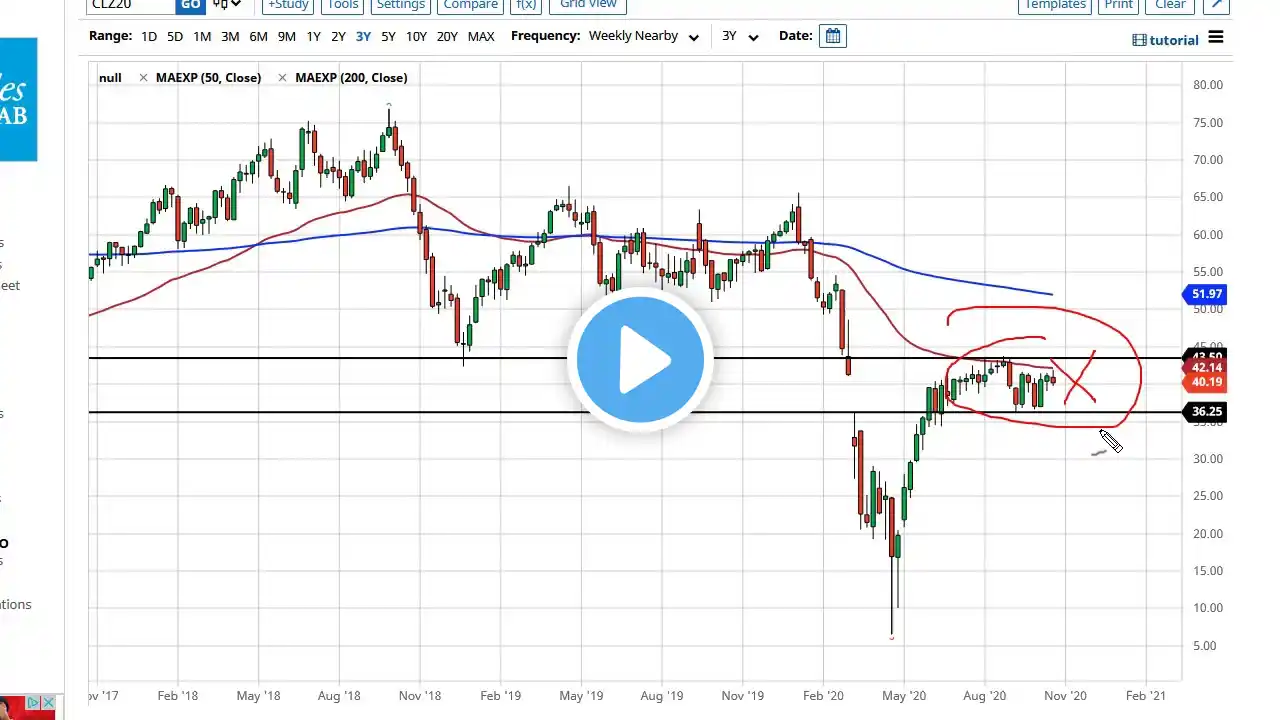Viewport: 1280px width, 720px height.
Task: Set range to 10Y
Action: pyautogui.click(x=416, y=36)
